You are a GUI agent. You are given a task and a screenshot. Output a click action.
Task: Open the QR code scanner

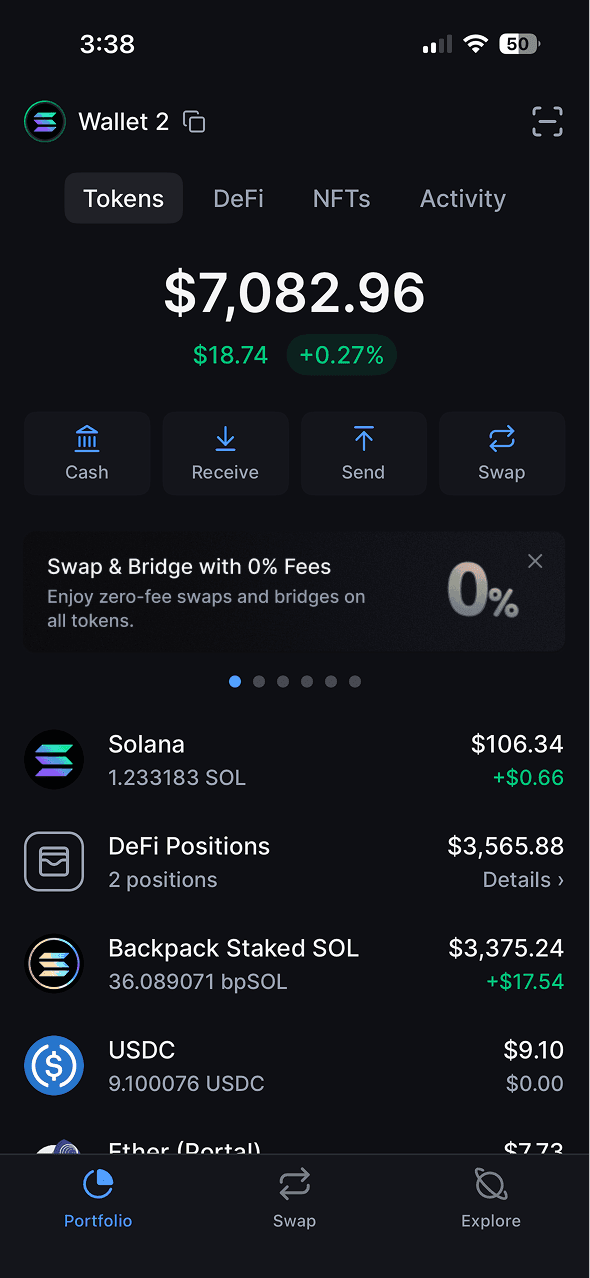pos(547,121)
